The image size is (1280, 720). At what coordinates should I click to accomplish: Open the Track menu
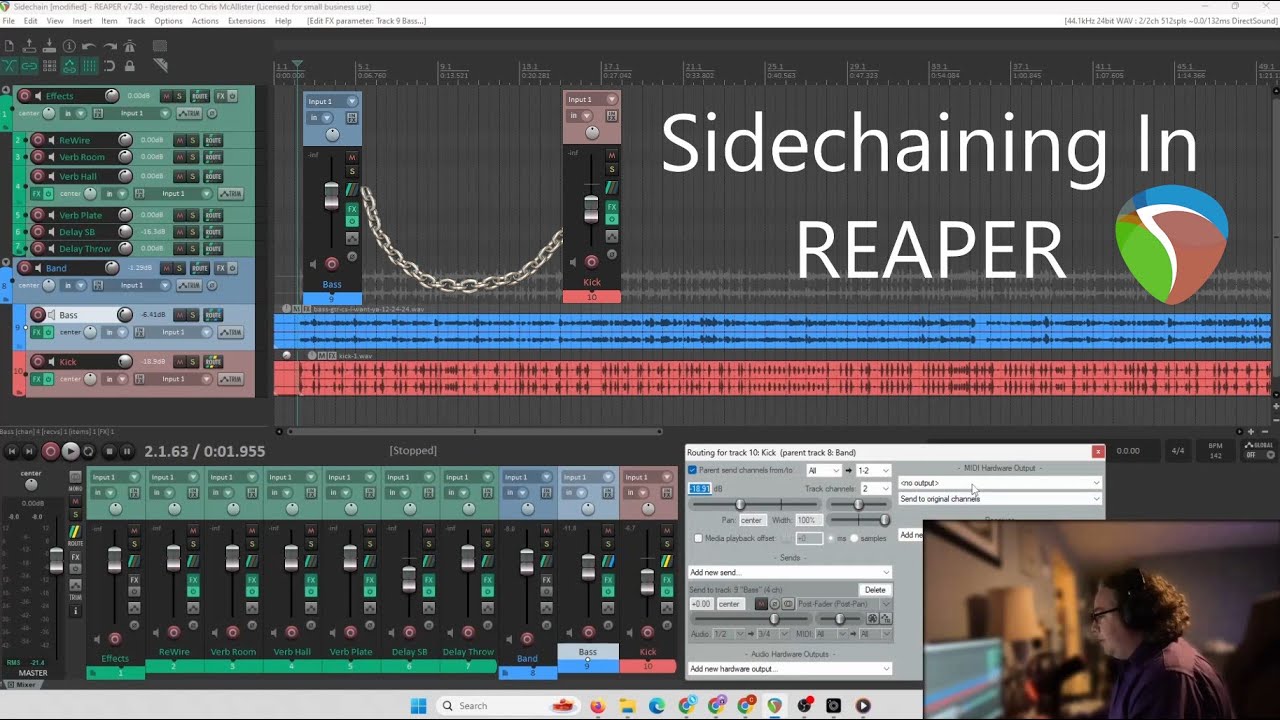(136, 21)
